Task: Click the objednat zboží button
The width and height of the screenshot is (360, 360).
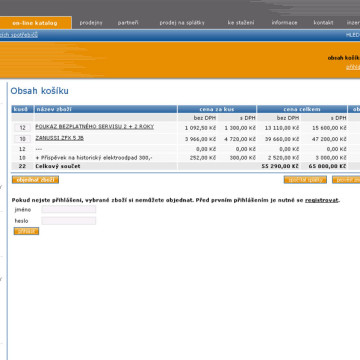Action: coord(35,180)
